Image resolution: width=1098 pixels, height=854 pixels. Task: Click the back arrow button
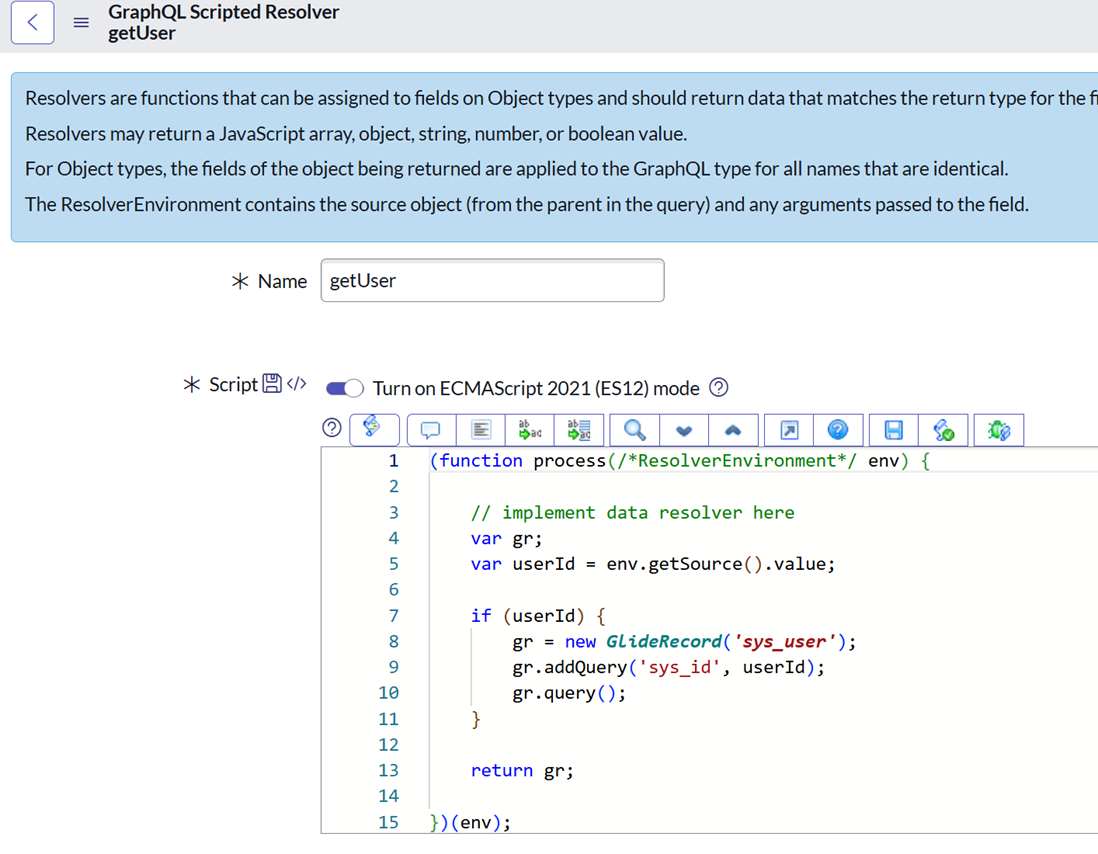click(x=33, y=23)
